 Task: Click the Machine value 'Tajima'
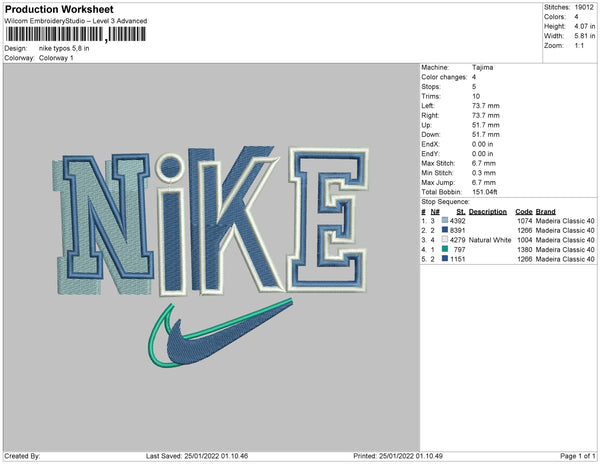(482, 67)
